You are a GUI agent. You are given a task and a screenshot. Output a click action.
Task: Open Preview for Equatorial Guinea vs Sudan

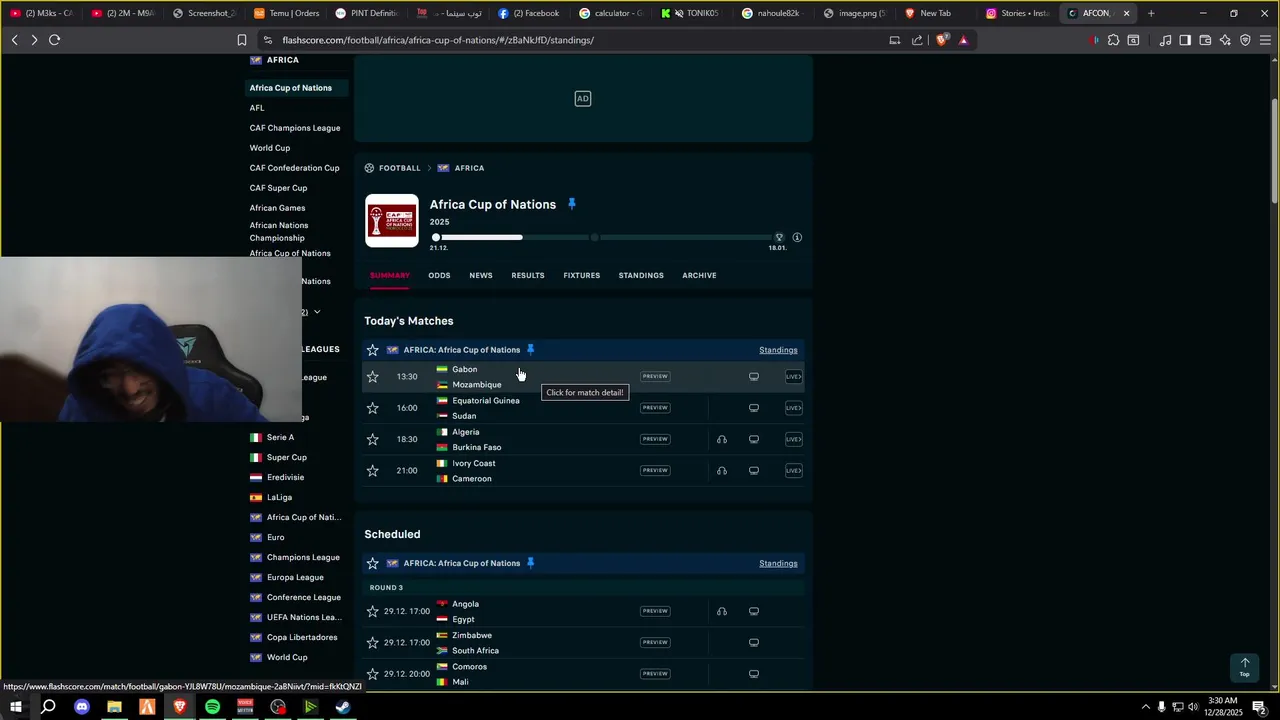[655, 408]
